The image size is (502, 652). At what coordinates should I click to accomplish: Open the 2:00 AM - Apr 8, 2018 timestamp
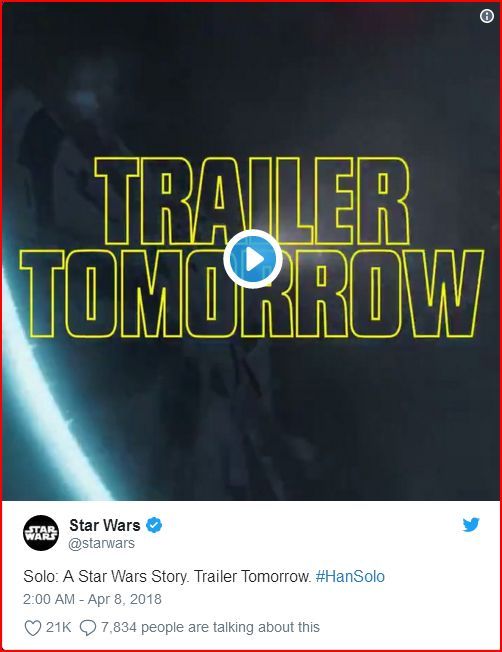point(92,599)
